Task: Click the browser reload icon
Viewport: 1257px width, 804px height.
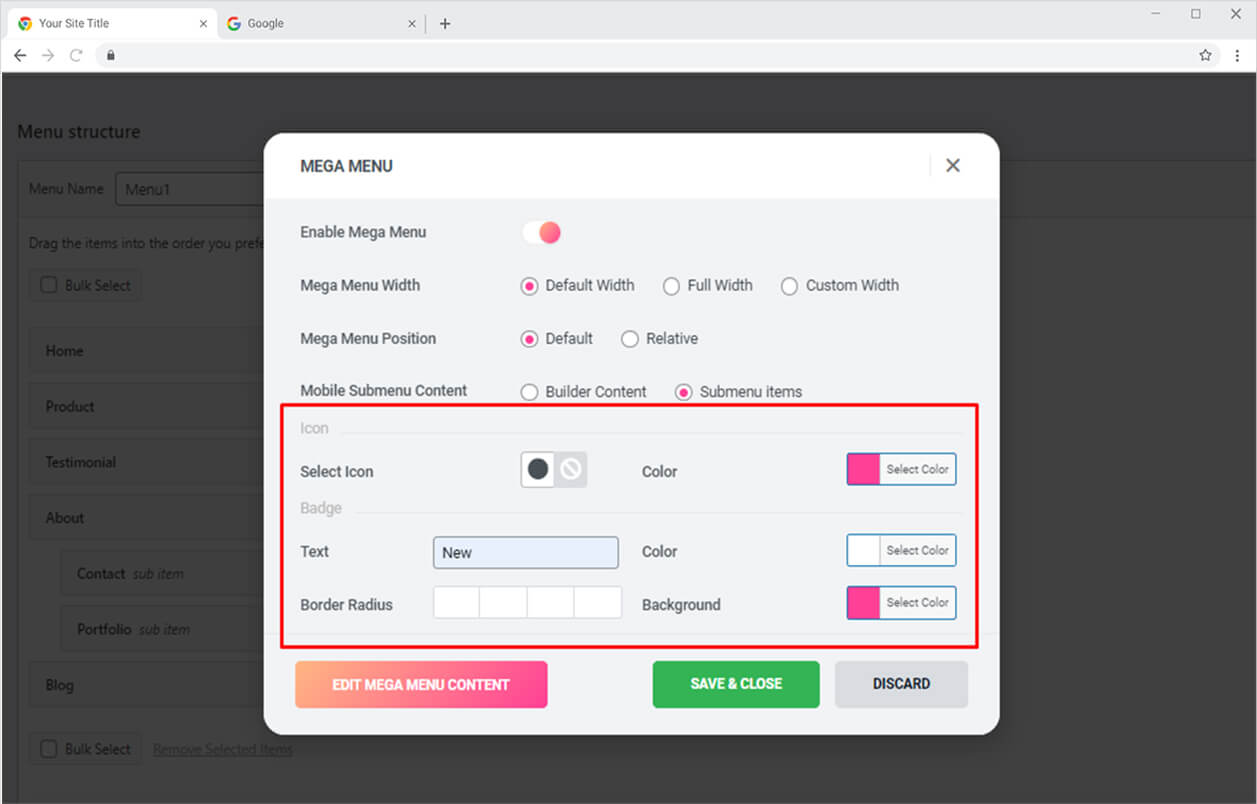Action: pos(76,56)
